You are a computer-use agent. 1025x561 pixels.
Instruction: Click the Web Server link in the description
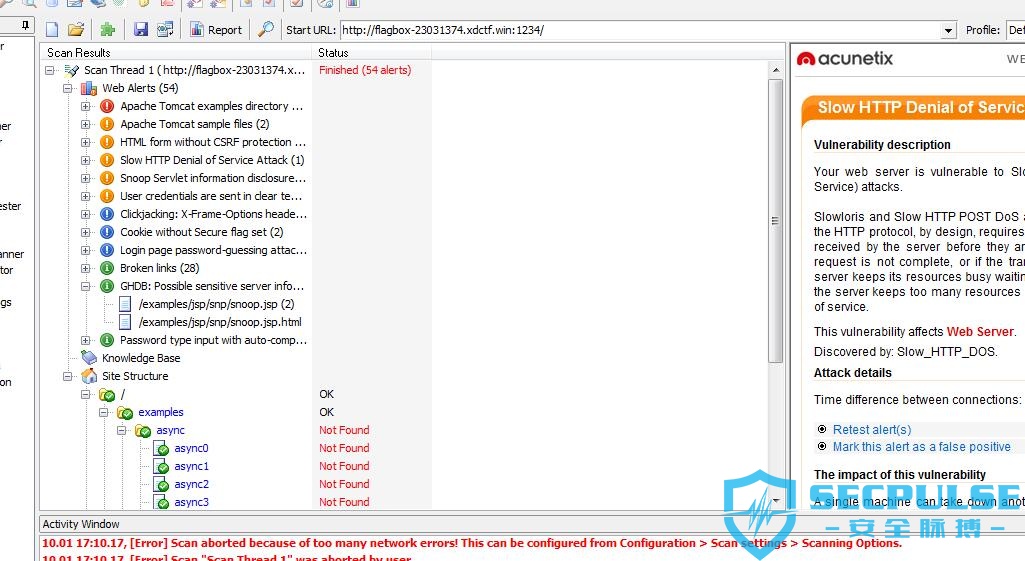tap(980, 332)
